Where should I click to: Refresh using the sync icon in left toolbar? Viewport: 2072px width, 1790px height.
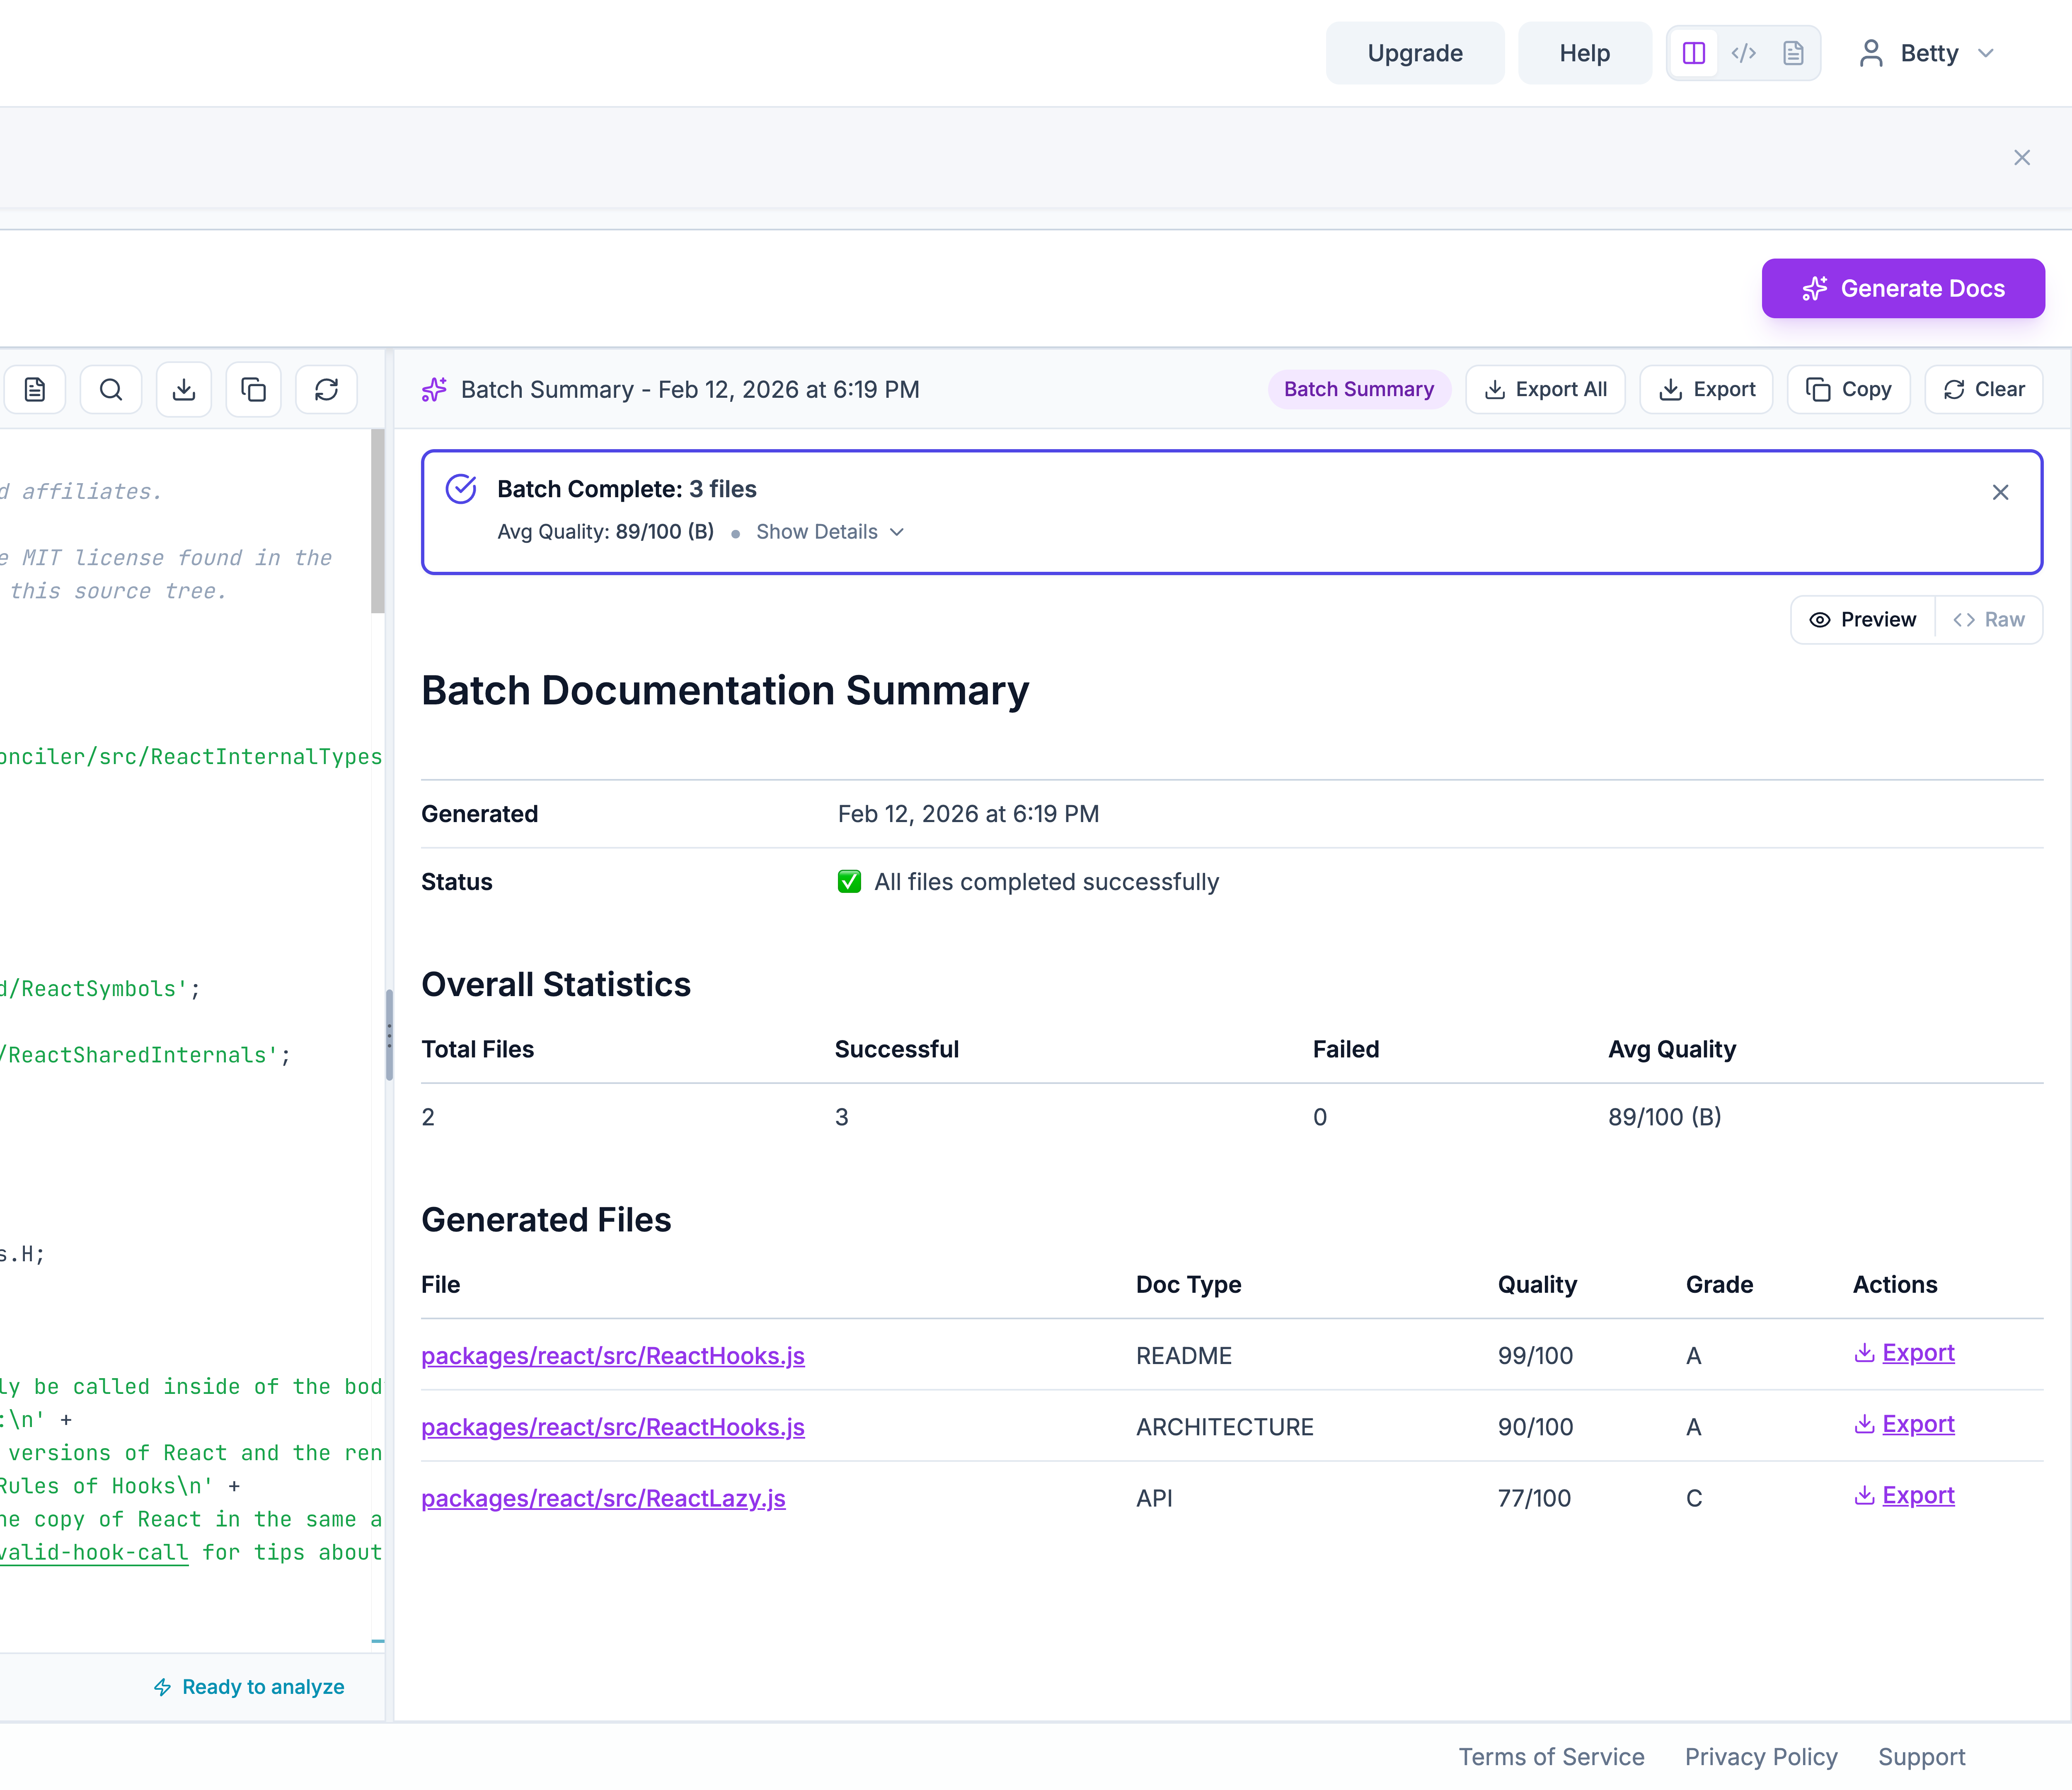click(x=326, y=389)
